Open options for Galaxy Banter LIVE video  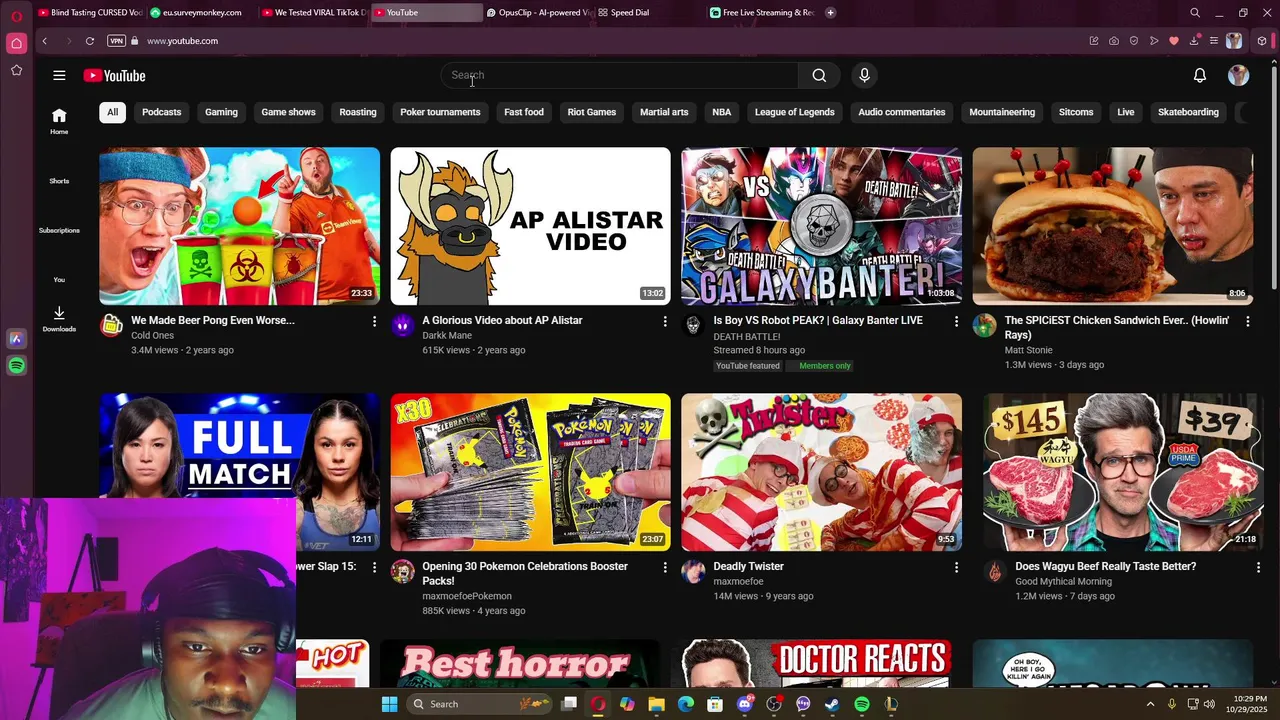(x=956, y=321)
